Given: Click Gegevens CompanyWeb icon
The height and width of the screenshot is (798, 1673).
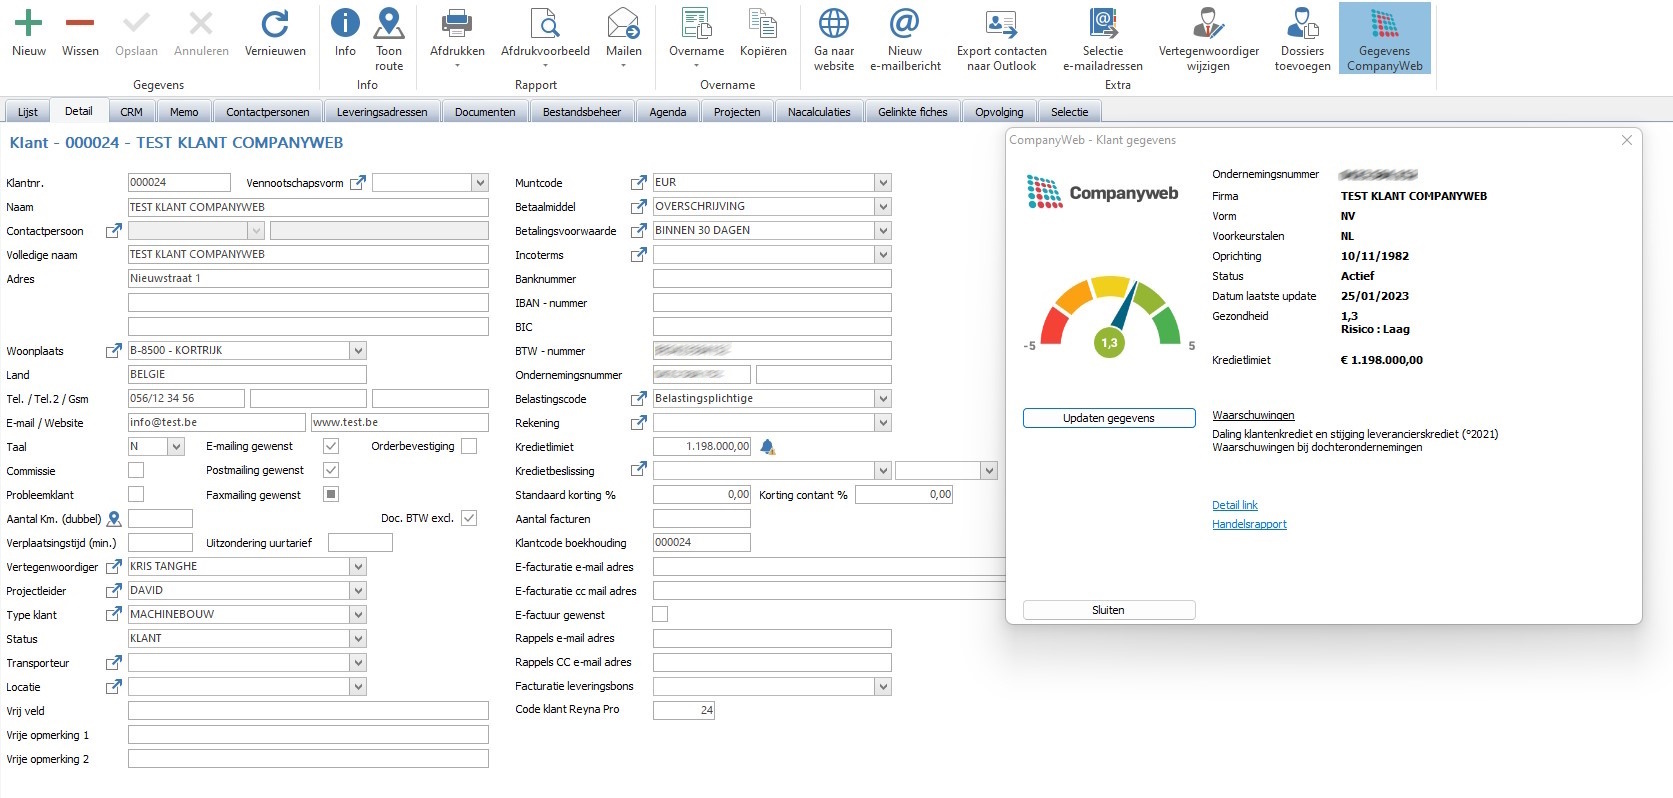Looking at the screenshot, I should click(x=1385, y=22).
